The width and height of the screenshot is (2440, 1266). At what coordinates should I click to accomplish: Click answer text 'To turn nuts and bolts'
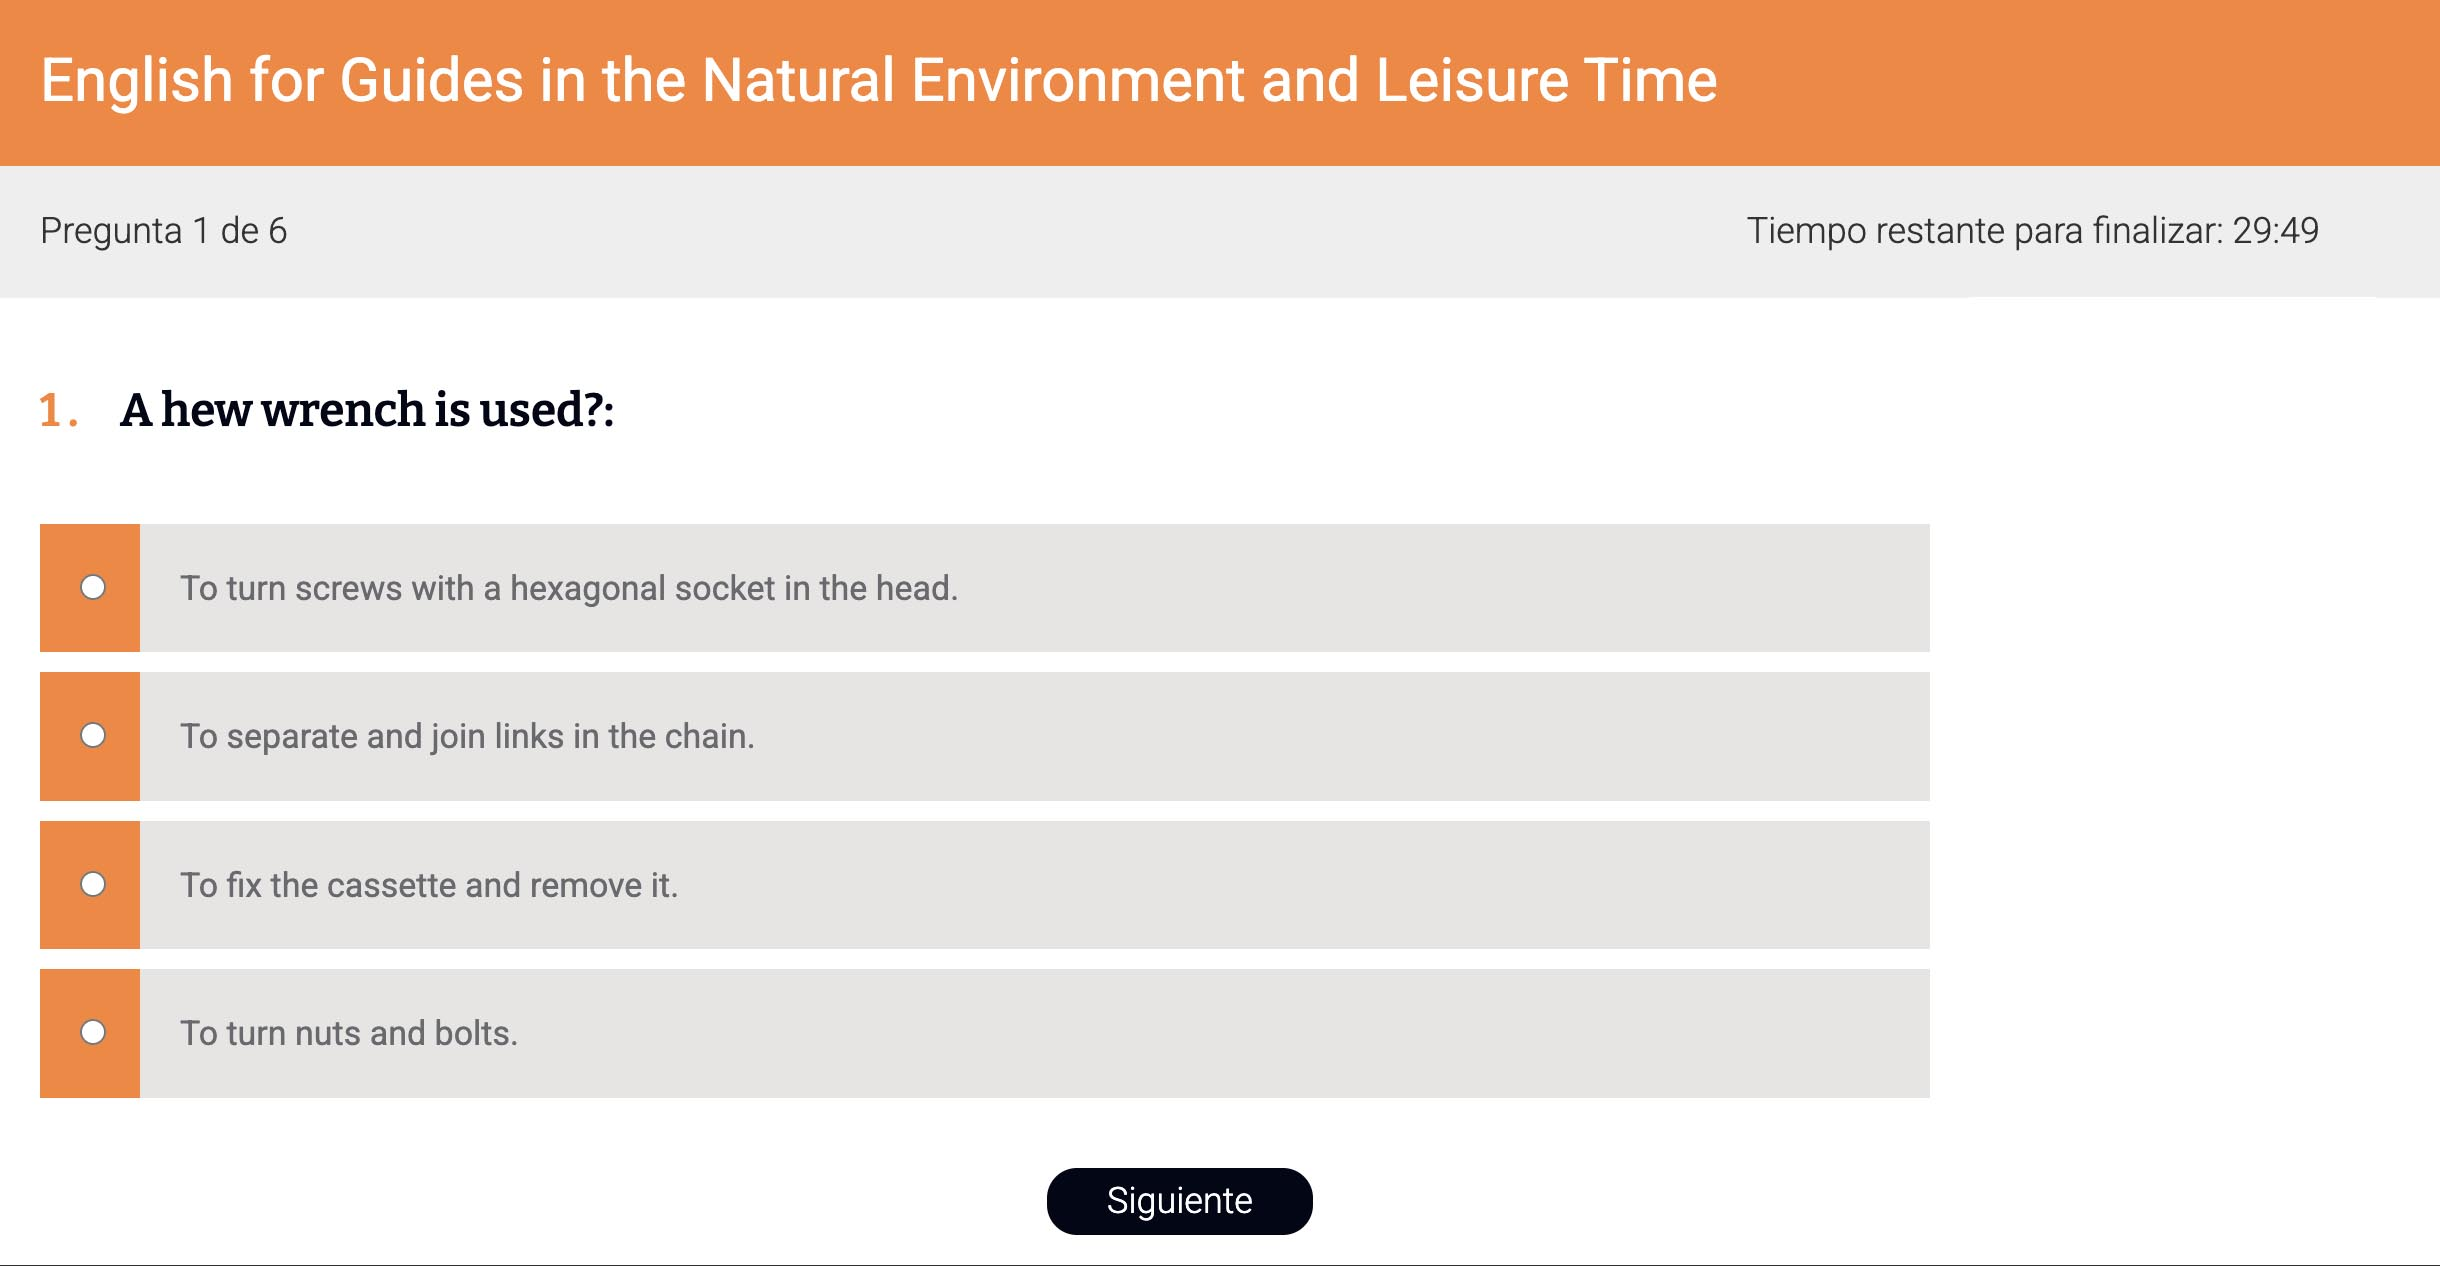pyautogui.click(x=349, y=1033)
